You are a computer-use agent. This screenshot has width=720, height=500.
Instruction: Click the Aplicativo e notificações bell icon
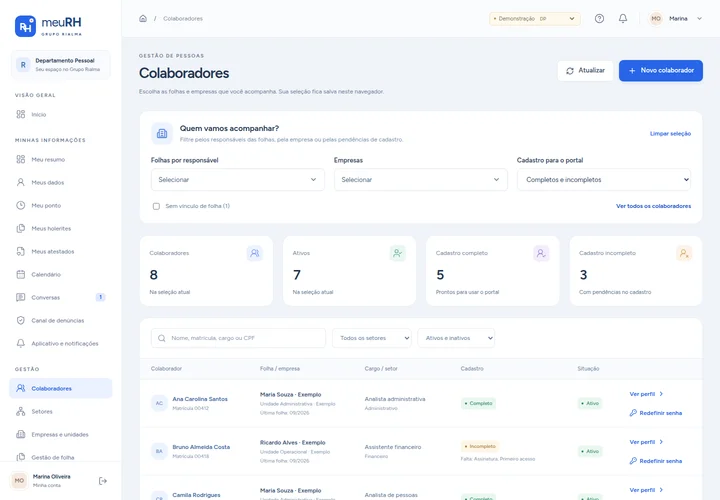pyautogui.click(x=21, y=343)
